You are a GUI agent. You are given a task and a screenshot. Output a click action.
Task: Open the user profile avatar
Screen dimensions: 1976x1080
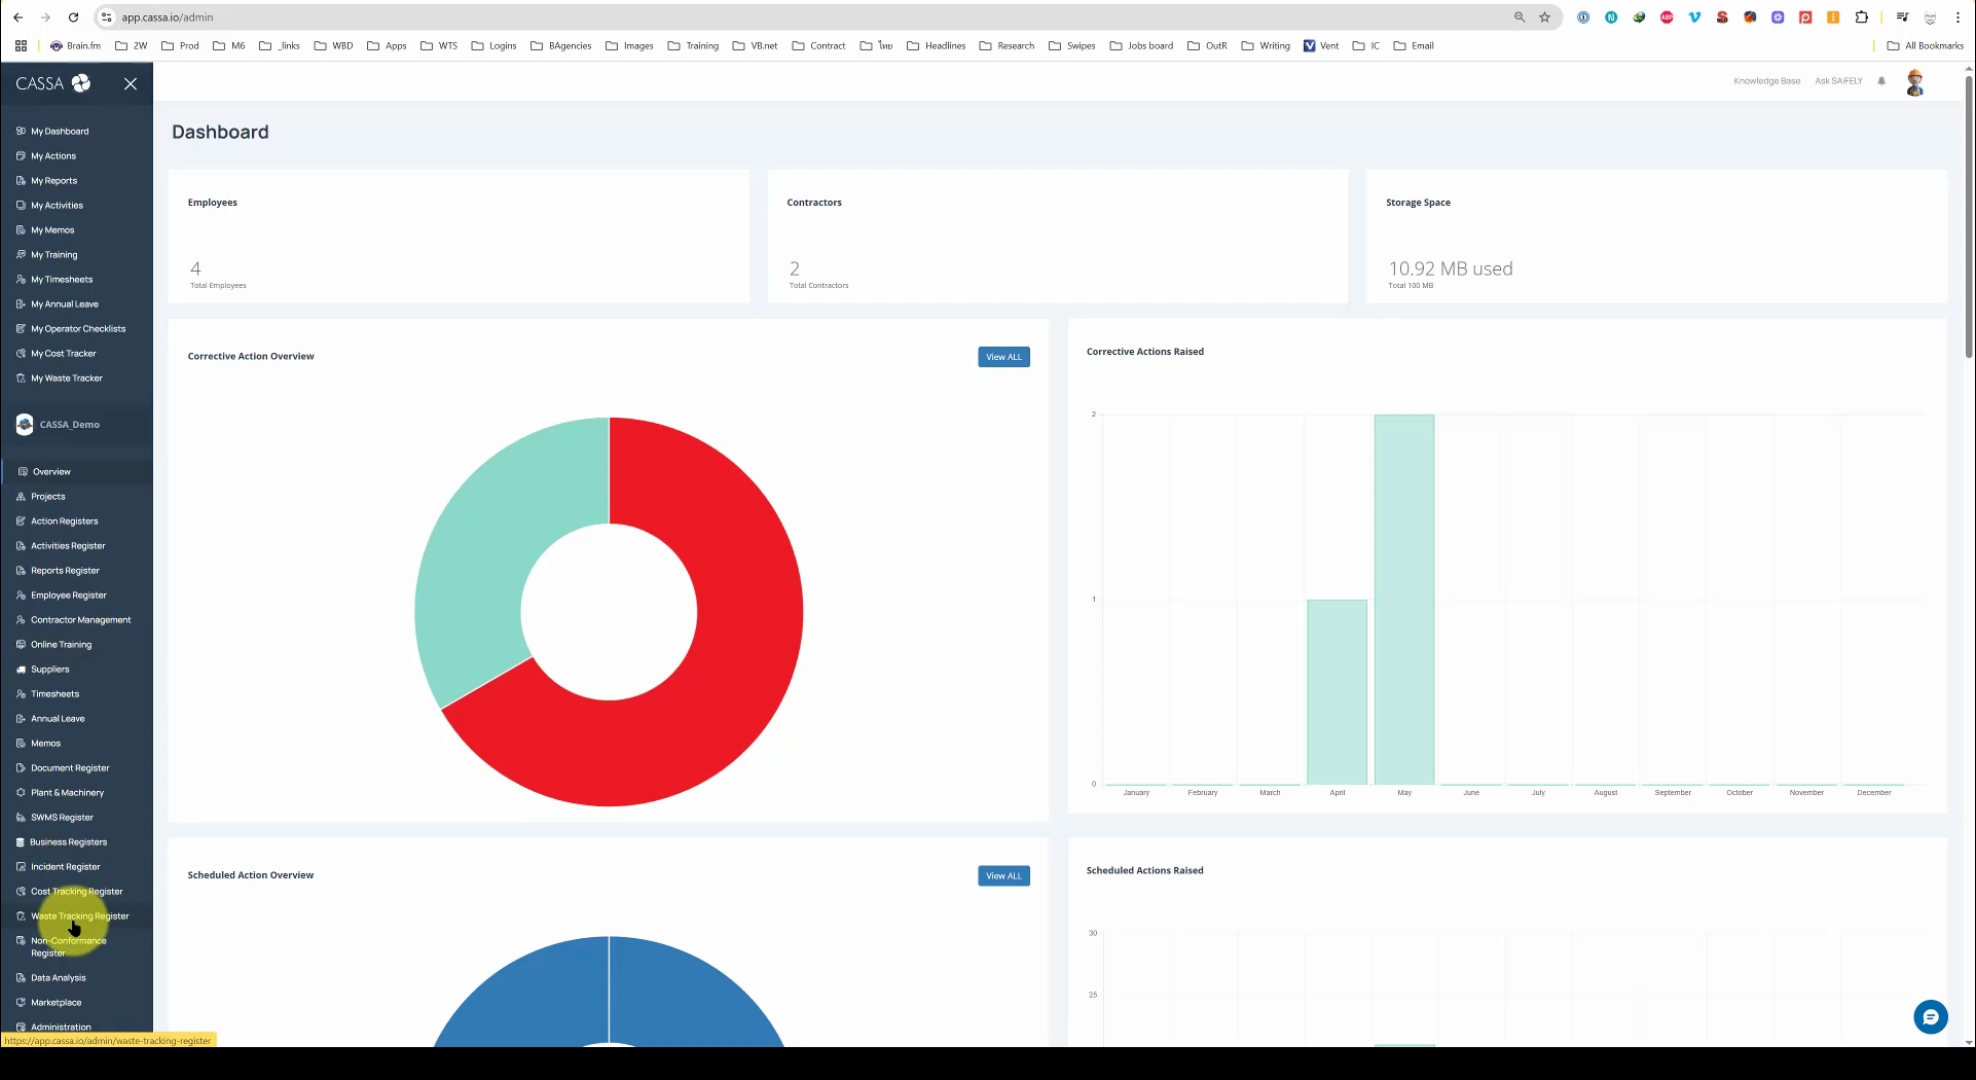tap(1914, 83)
